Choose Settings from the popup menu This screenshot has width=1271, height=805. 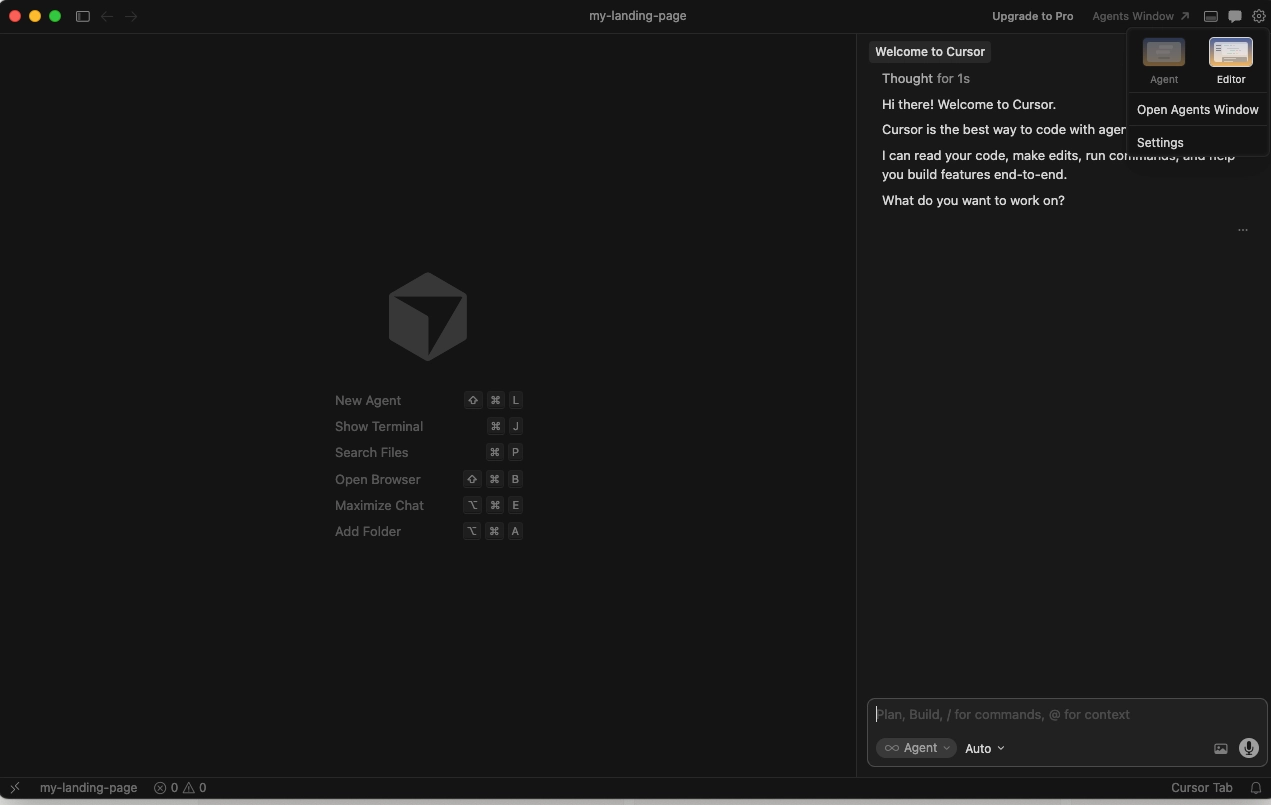[1198, 143]
